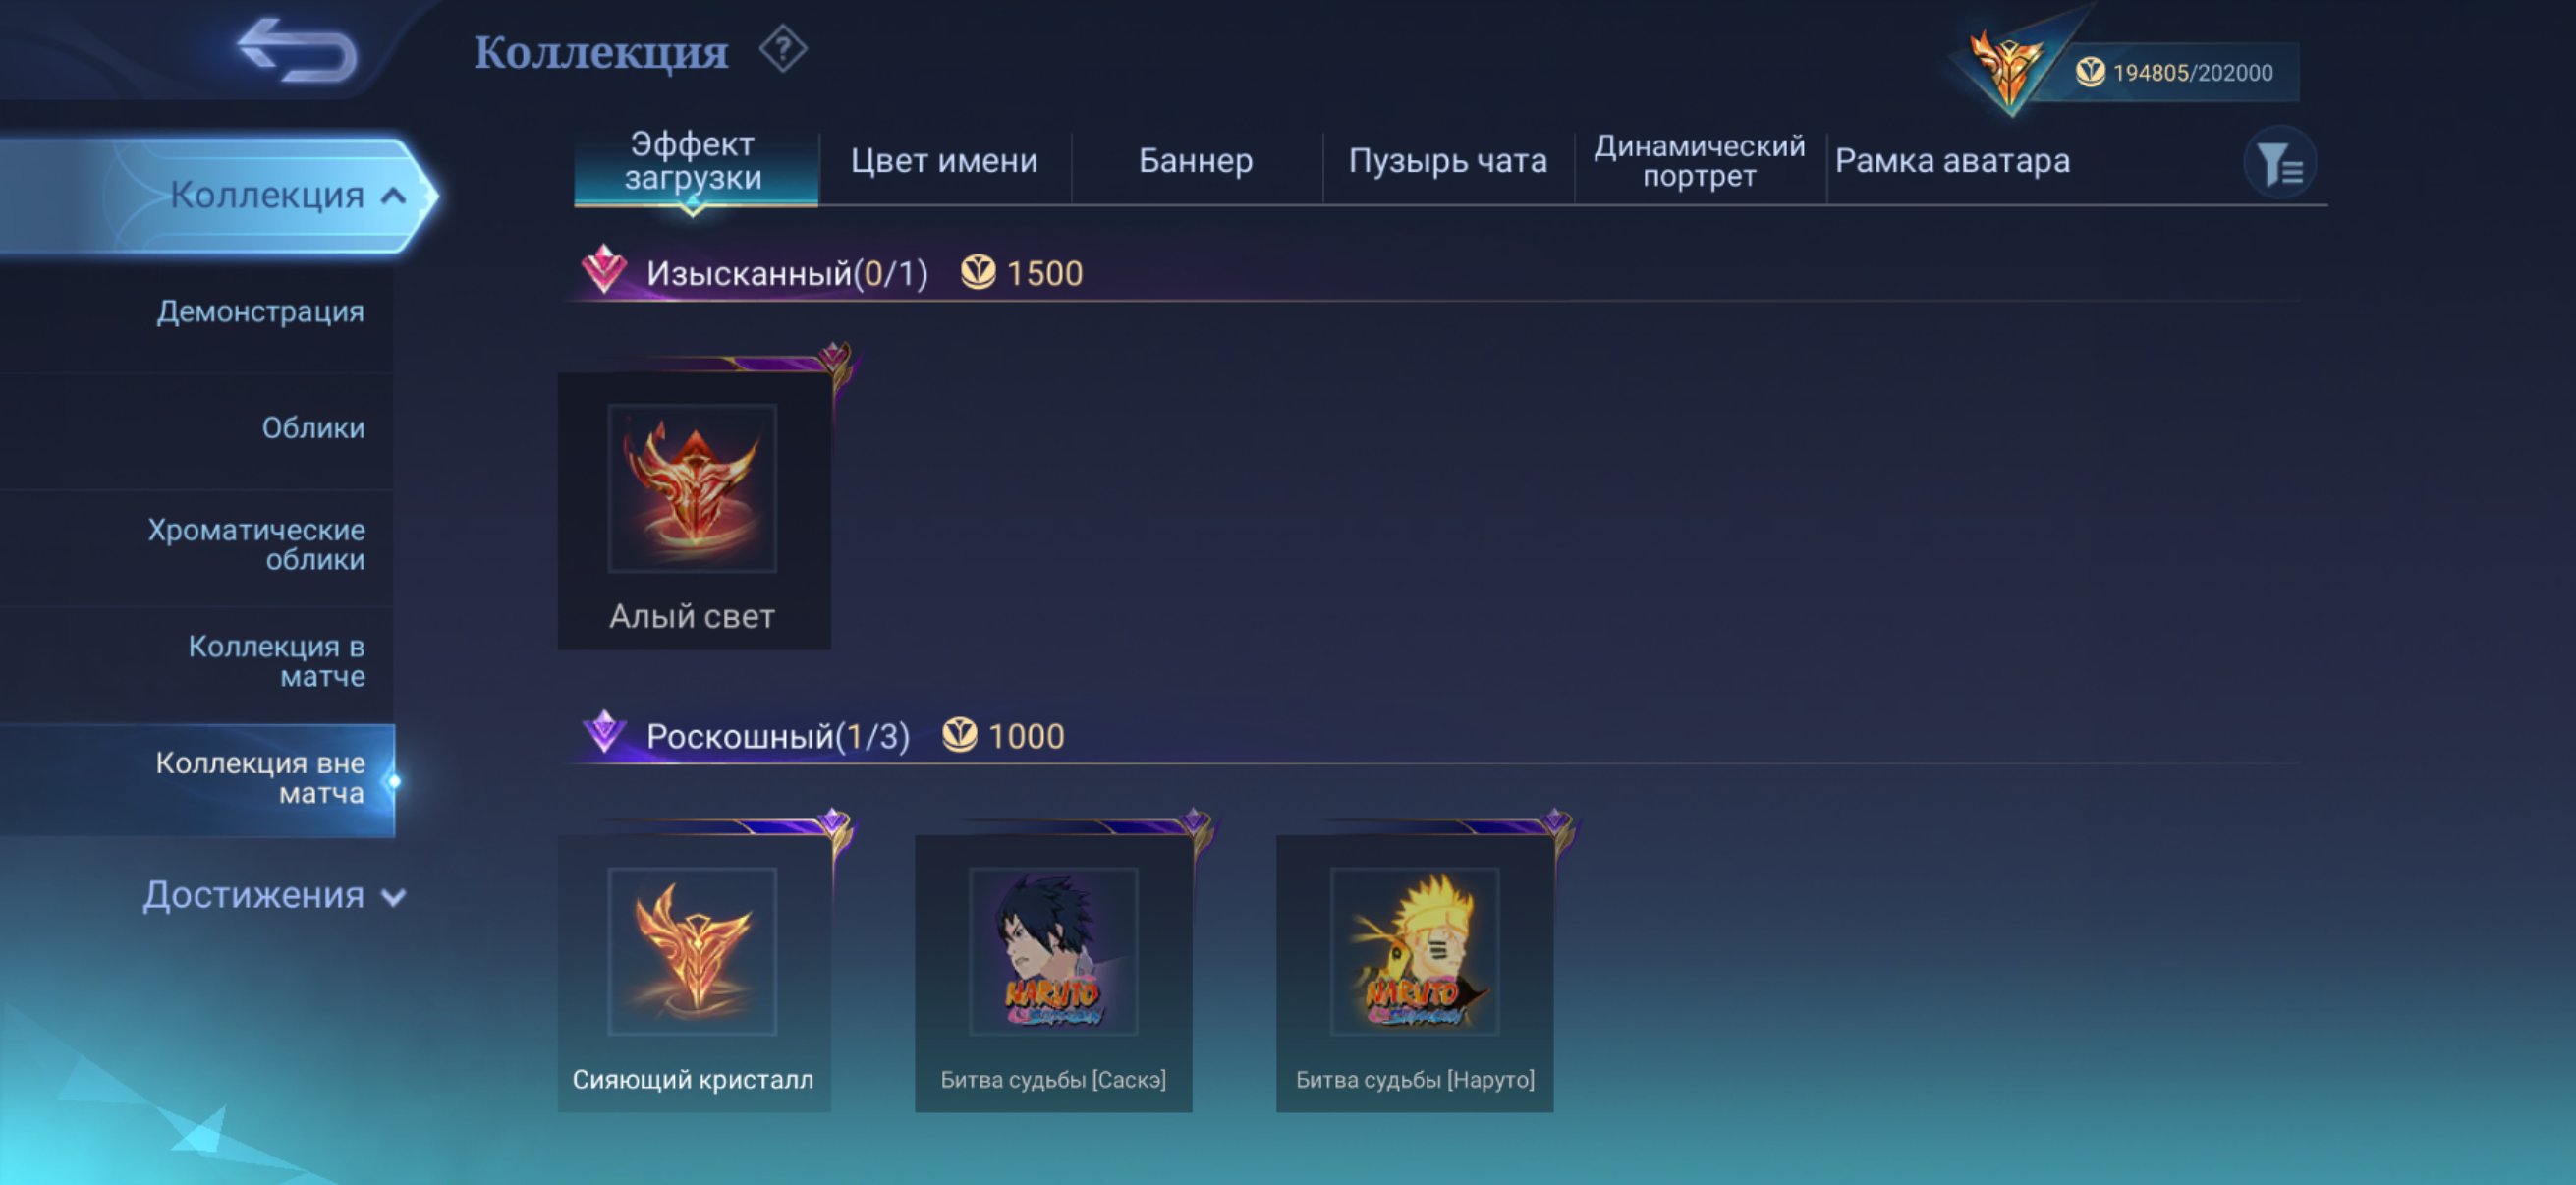2576x1185 pixels.
Task: Open the Пузырь чата tab
Action: pyautogui.click(x=1447, y=161)
